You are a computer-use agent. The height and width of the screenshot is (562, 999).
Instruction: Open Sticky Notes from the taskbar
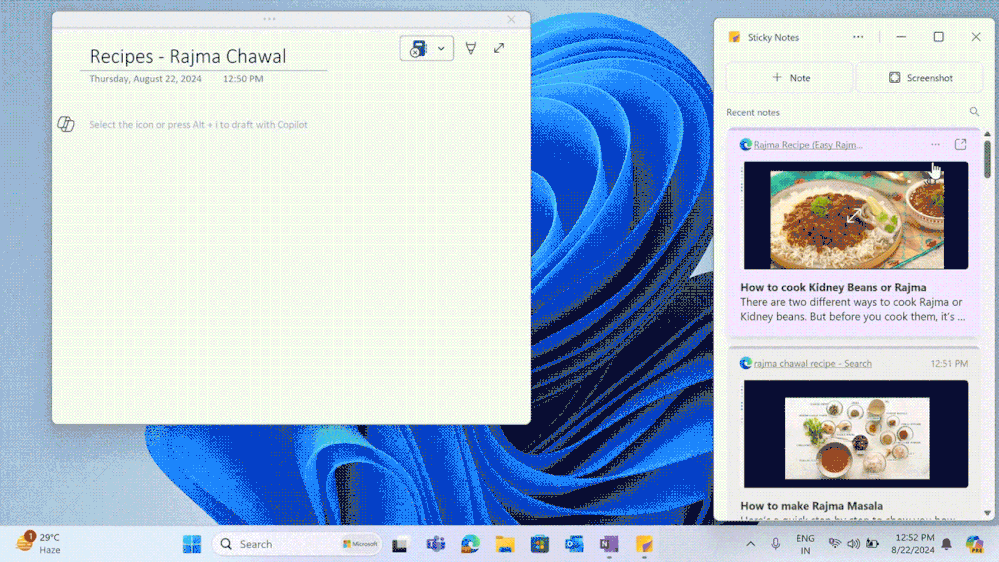(644, 544)
